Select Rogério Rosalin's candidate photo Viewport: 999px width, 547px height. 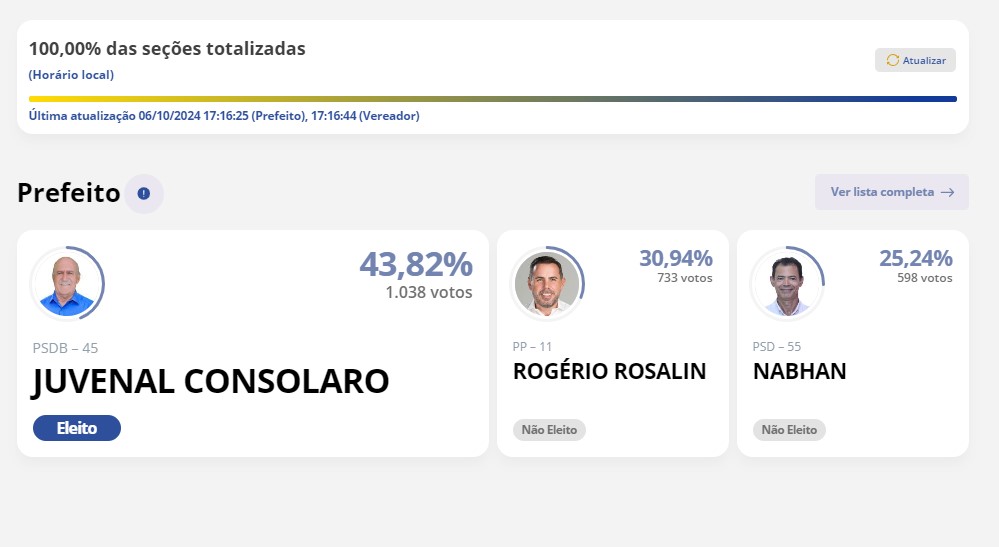547,283
